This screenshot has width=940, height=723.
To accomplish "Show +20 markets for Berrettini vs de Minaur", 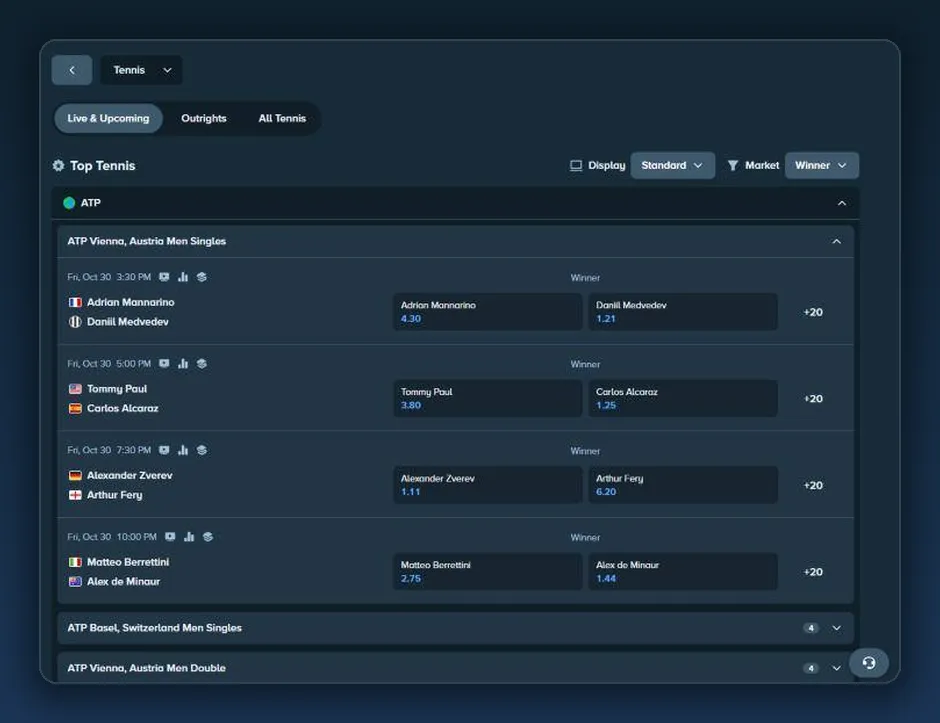I will tap(813, 573).
